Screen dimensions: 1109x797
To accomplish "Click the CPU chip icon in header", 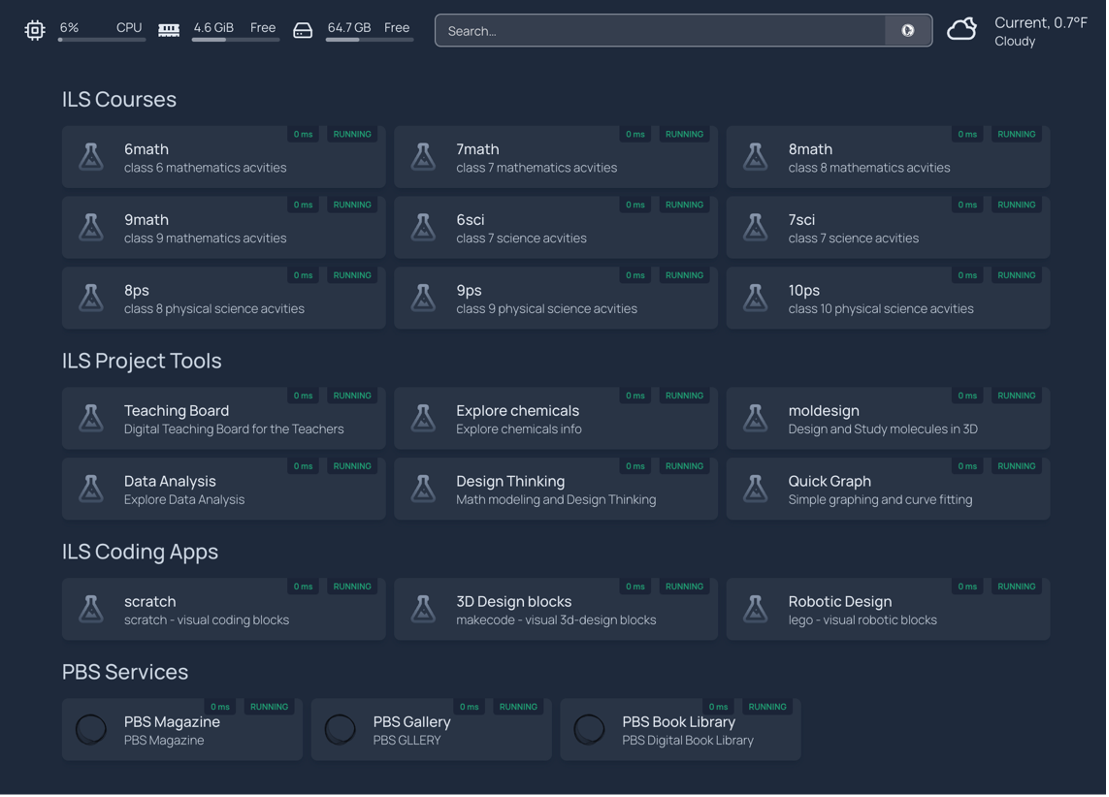I will (x=35, y=31).
